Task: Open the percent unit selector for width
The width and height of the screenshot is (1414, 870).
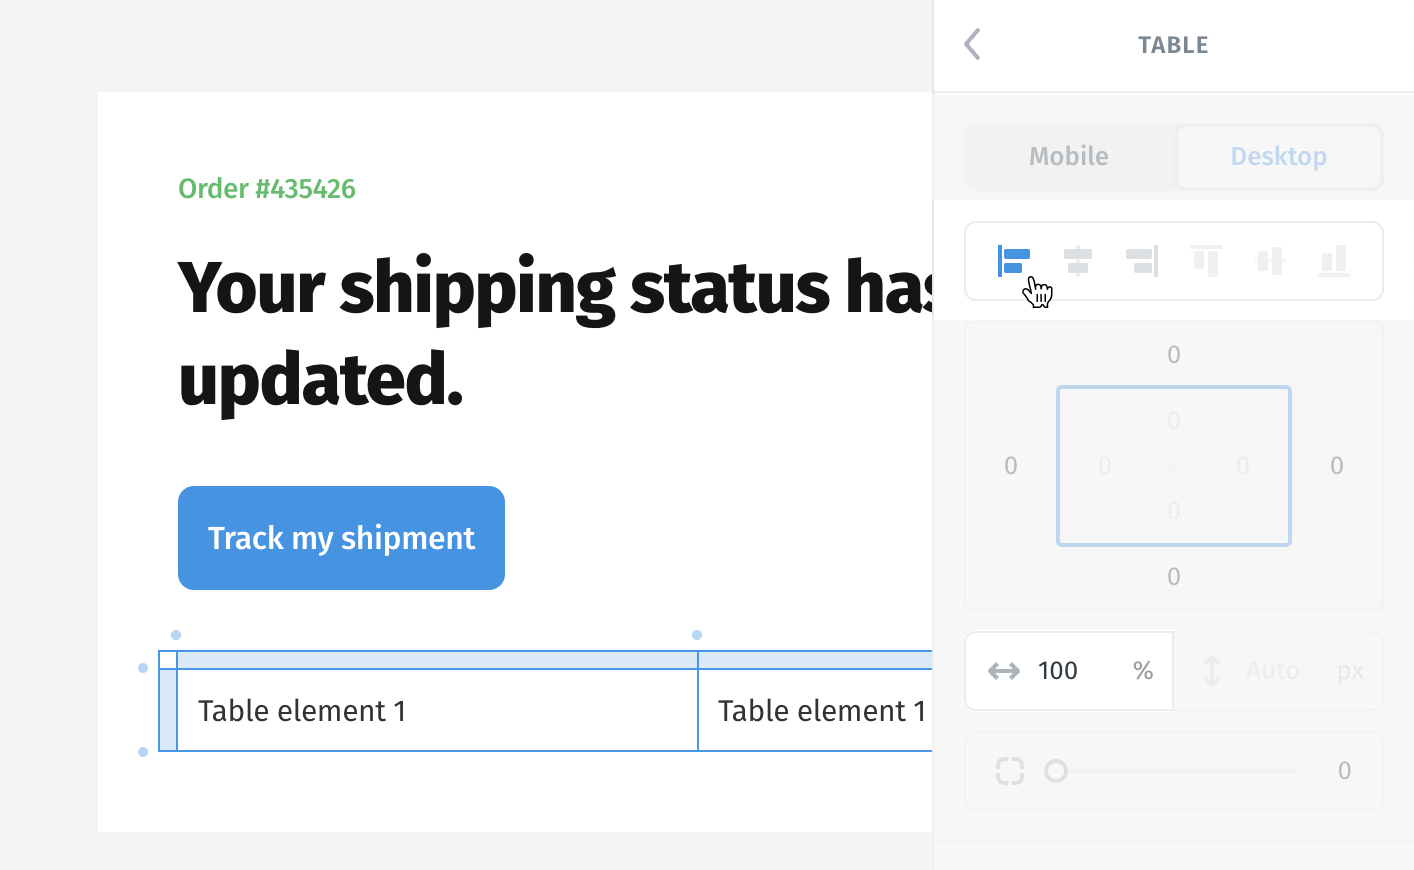Action: [x=1143, y=671]
